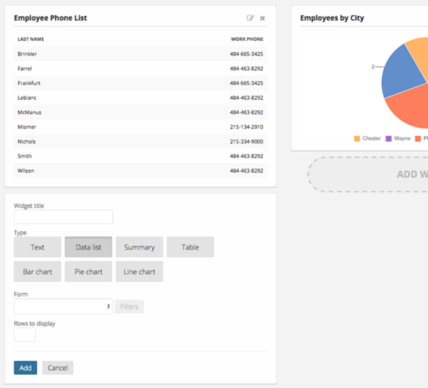Click the Wayne legend swatch
428x388 pixels.
[x=389, y=139]
